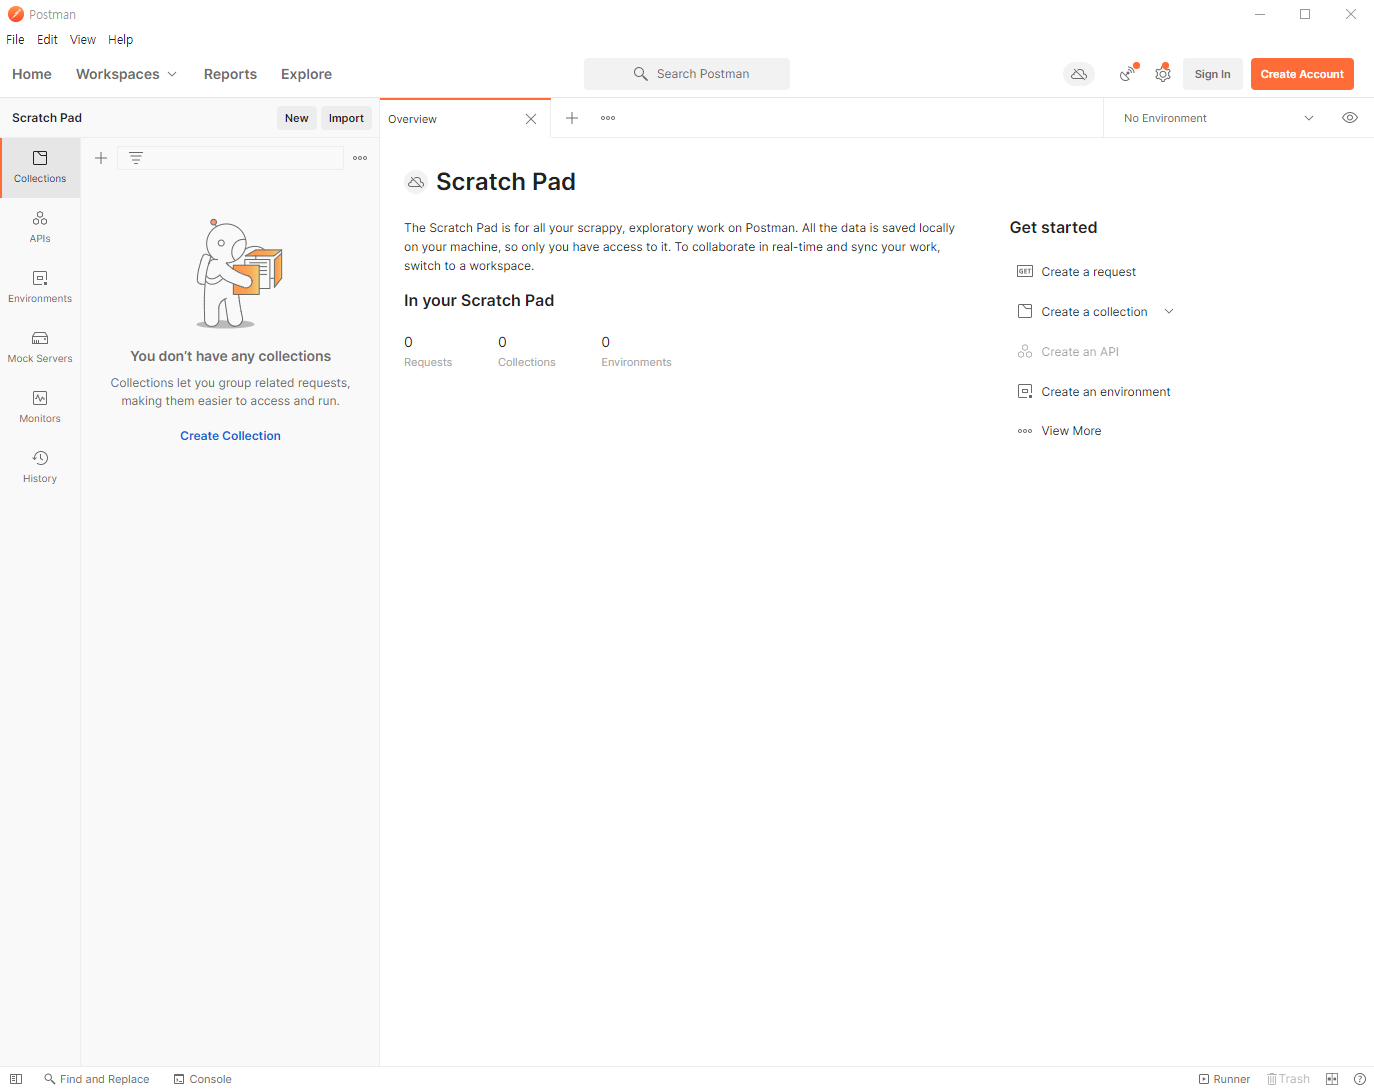Click Create a request link
Screen dimensions: 1374x1091
1089,272
